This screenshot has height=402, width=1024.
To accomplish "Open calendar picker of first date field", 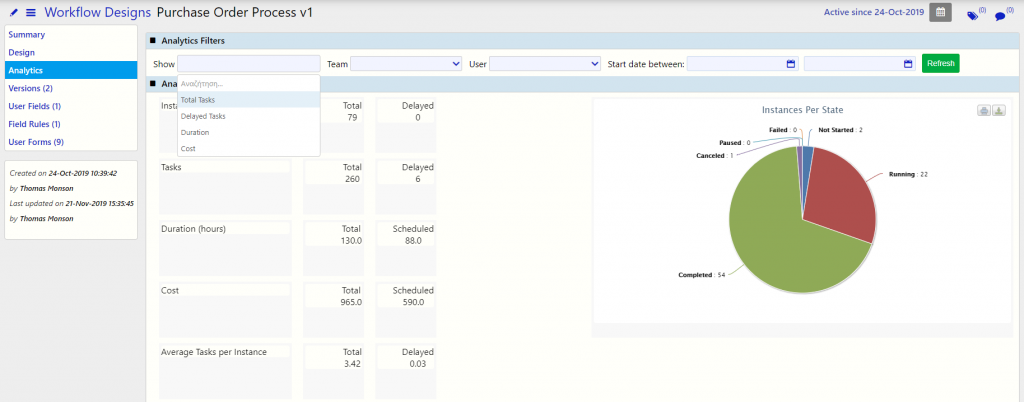I will [x=792, y=64].
